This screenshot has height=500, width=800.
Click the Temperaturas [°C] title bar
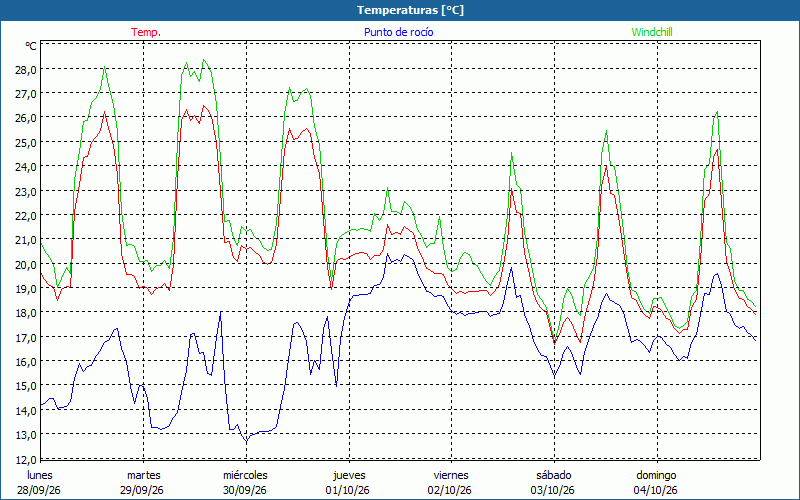pyautogui.click(x=400, y=10)
